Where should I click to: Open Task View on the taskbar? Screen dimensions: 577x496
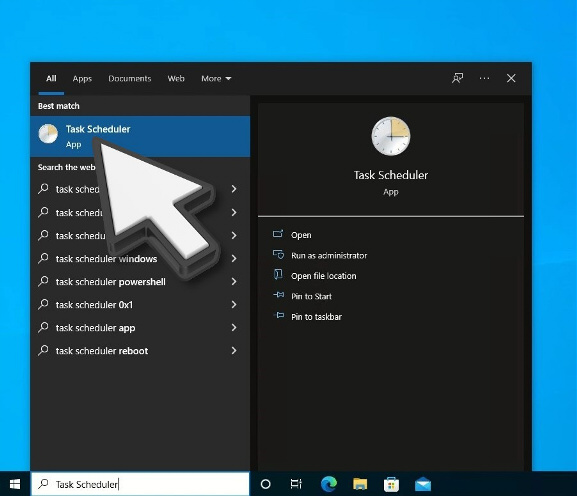click(296, 484)
